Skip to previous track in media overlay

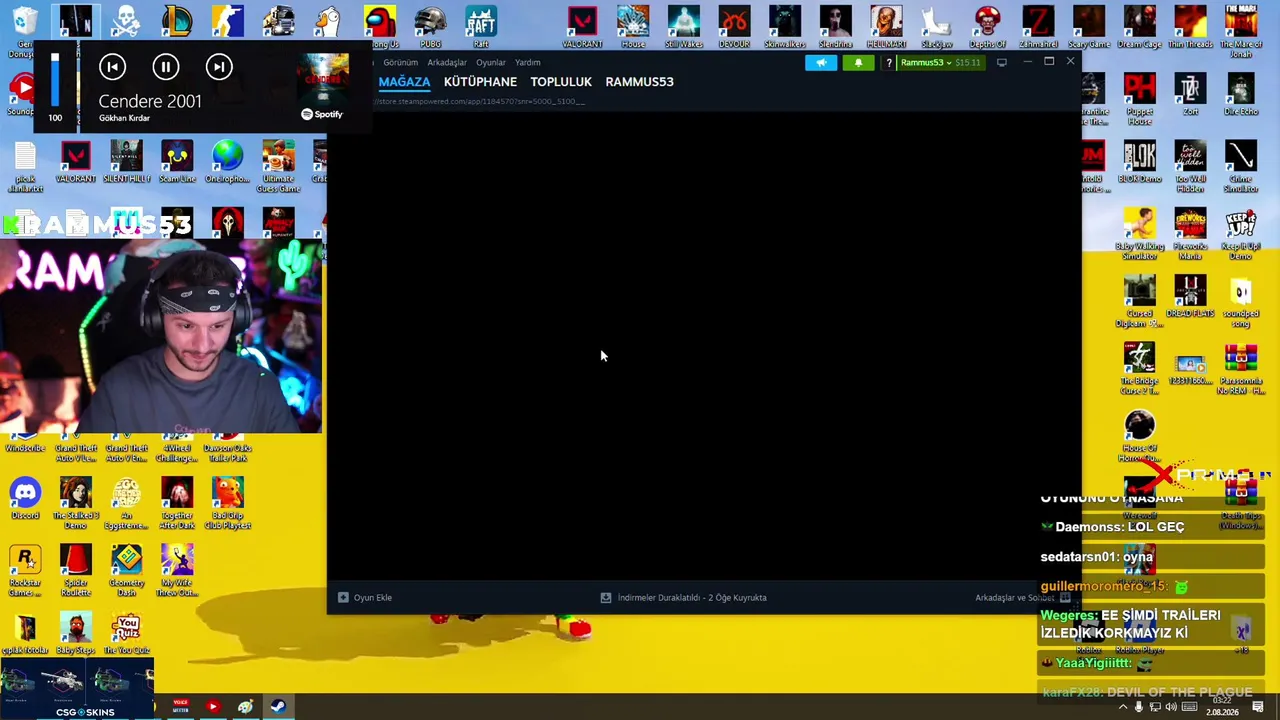pyautogui.click(x=112, y=67)
